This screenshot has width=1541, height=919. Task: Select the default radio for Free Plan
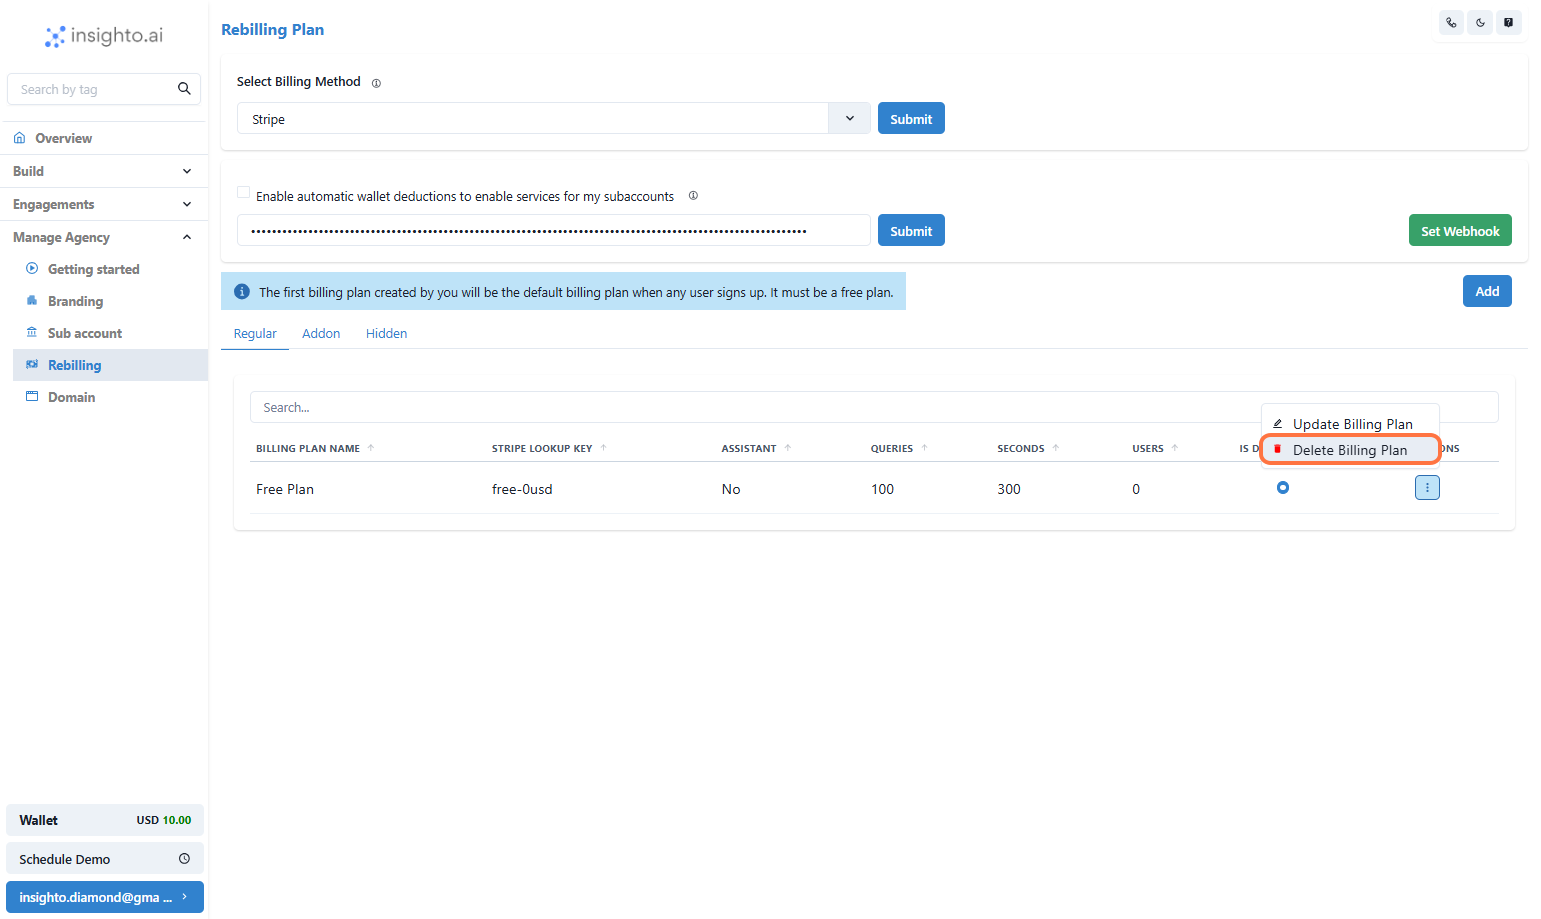[1283, 488]
